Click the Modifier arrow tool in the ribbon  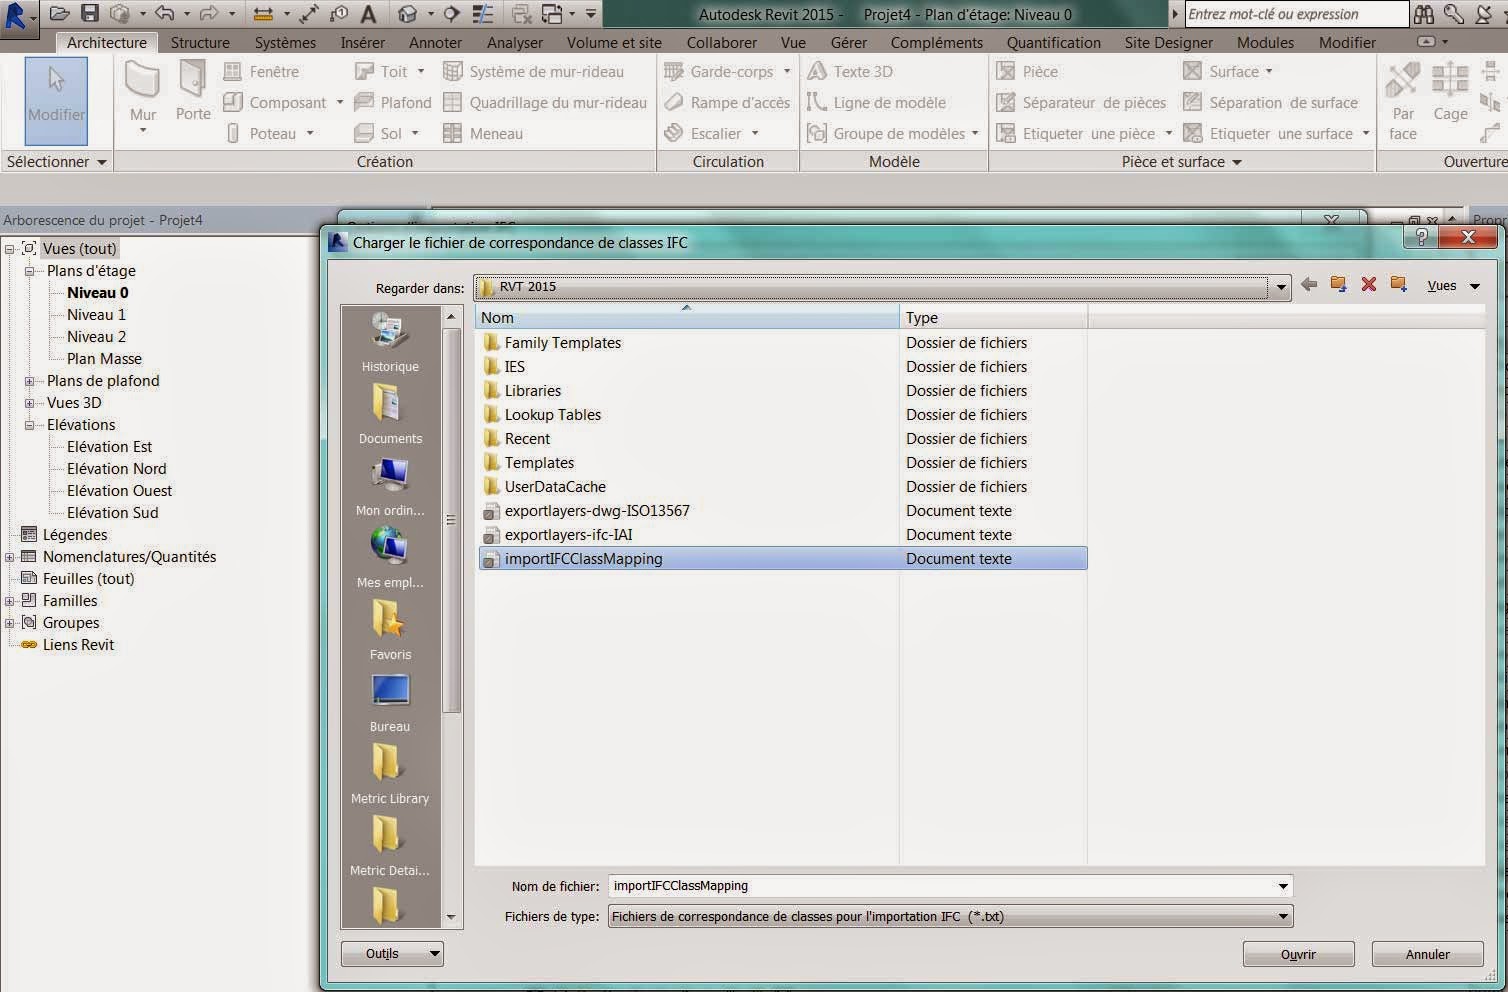click(56, 100)
